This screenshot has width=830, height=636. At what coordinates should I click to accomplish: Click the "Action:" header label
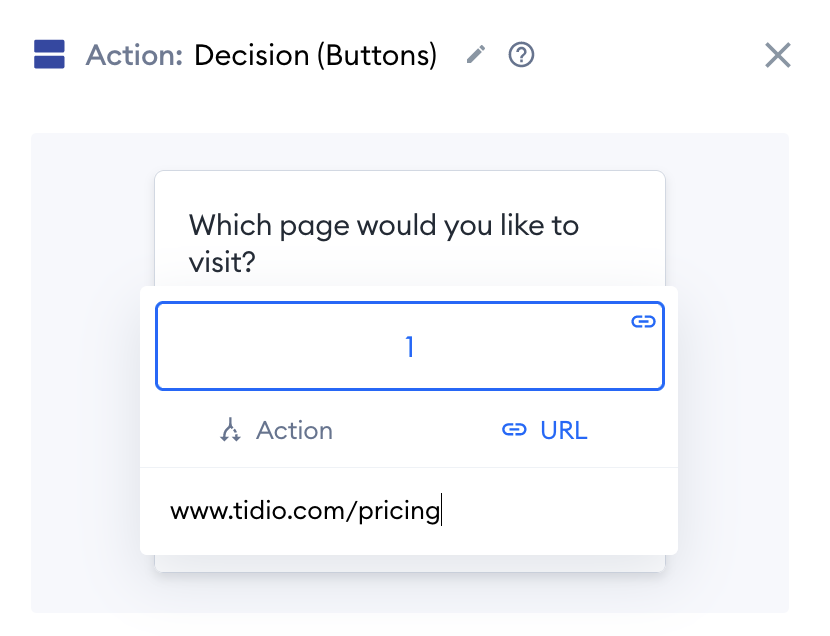[134, 55]
